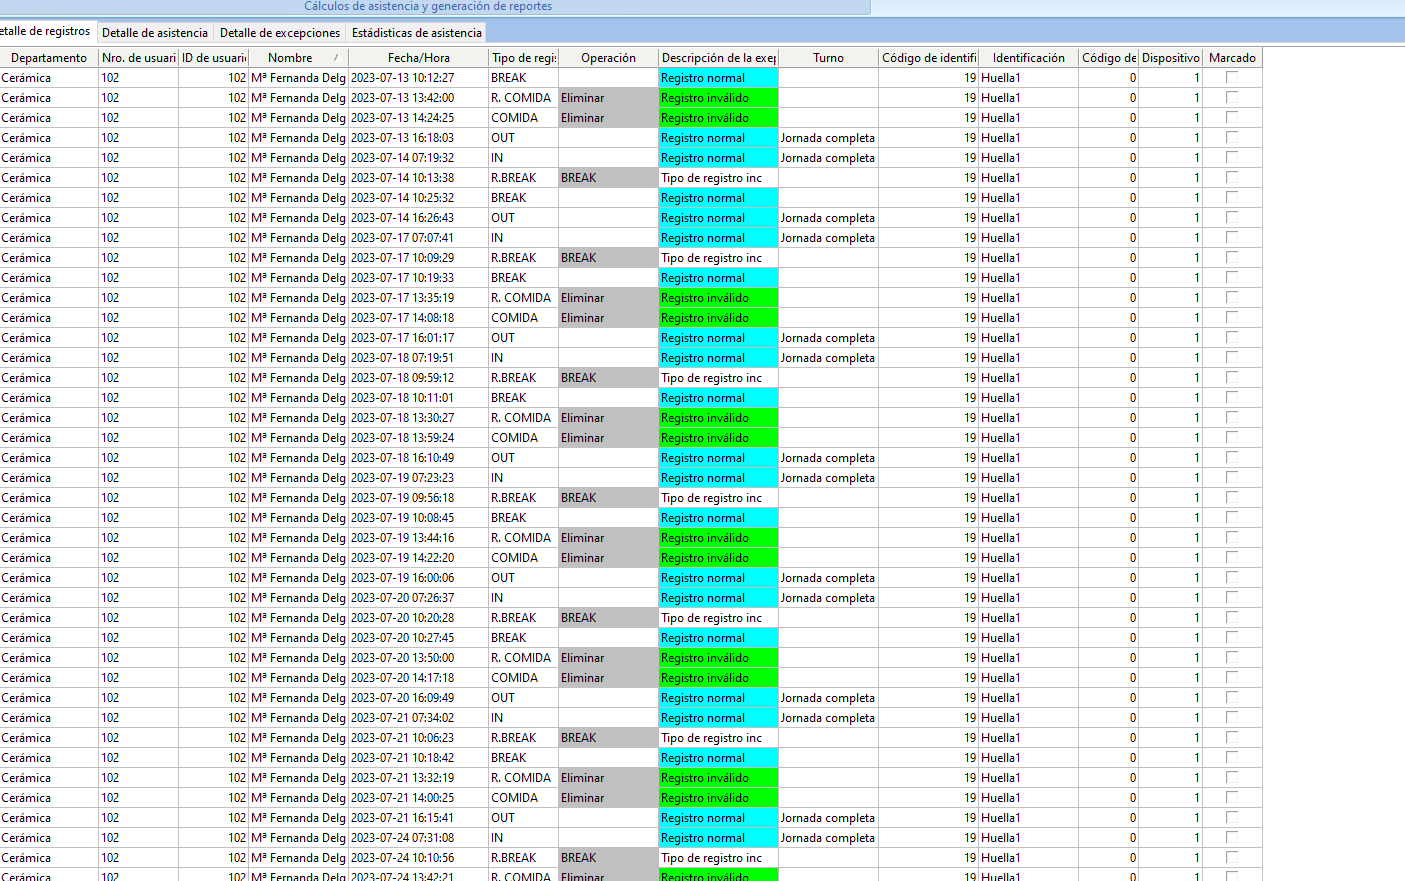Go to the Detalle de registros tab
Image resolution: width=1405 pixels, height=881 pixels.
(x=46, y=31)
